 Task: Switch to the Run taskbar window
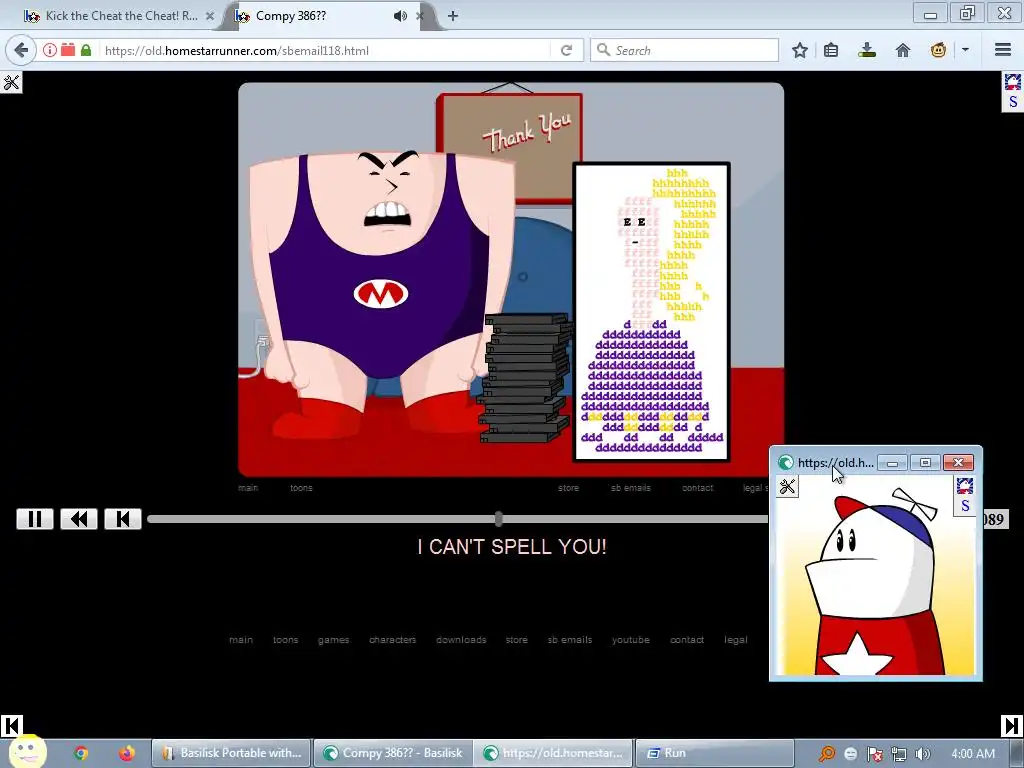pos(714,753)
